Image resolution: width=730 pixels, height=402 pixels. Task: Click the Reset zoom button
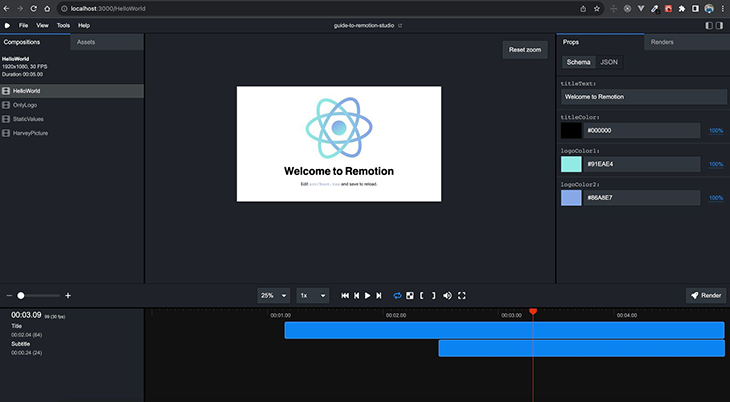(525, 50)
